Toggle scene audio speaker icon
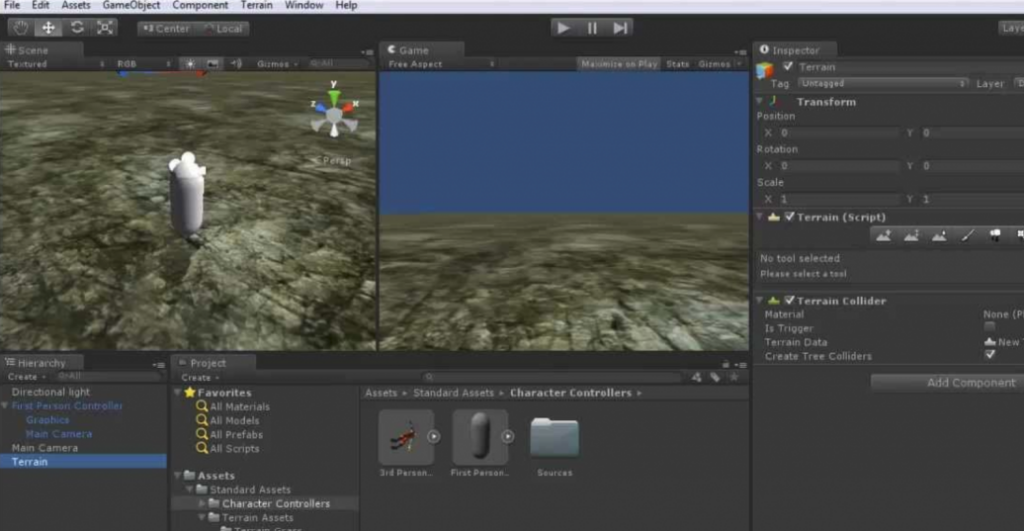The width and height of the screenshot is (1024, 531). coord(236,64)
